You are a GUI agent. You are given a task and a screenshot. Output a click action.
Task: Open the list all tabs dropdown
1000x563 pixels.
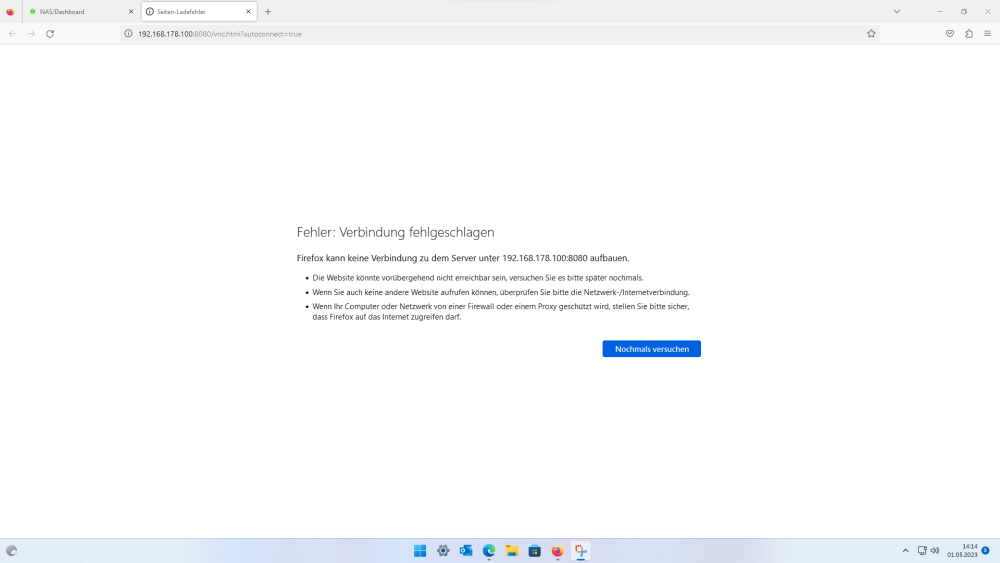click(897, 11)
